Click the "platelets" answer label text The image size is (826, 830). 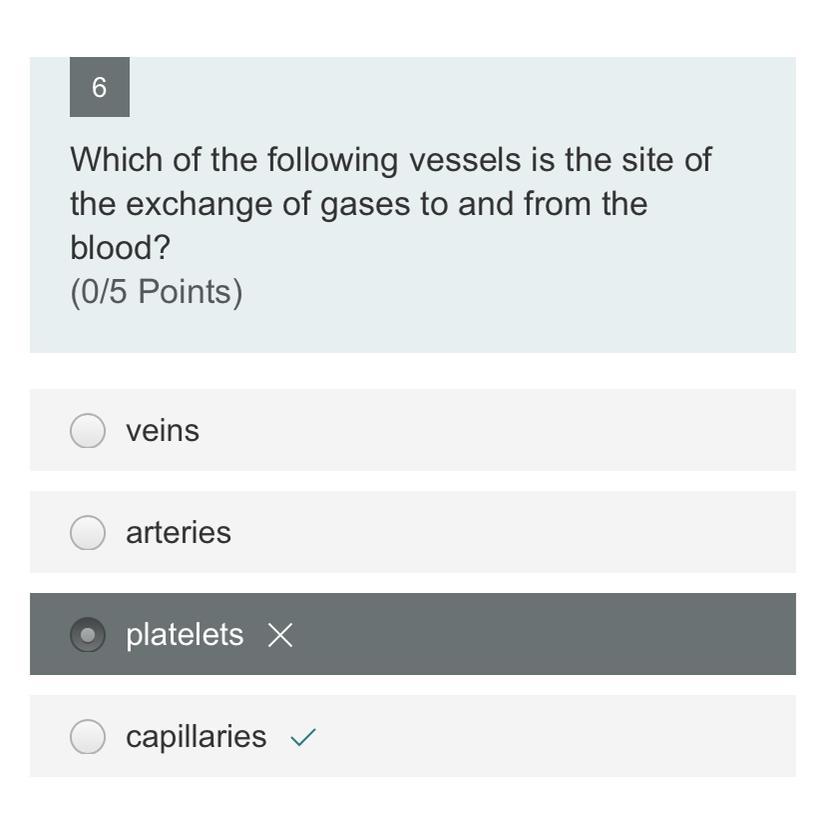point(184,635)
